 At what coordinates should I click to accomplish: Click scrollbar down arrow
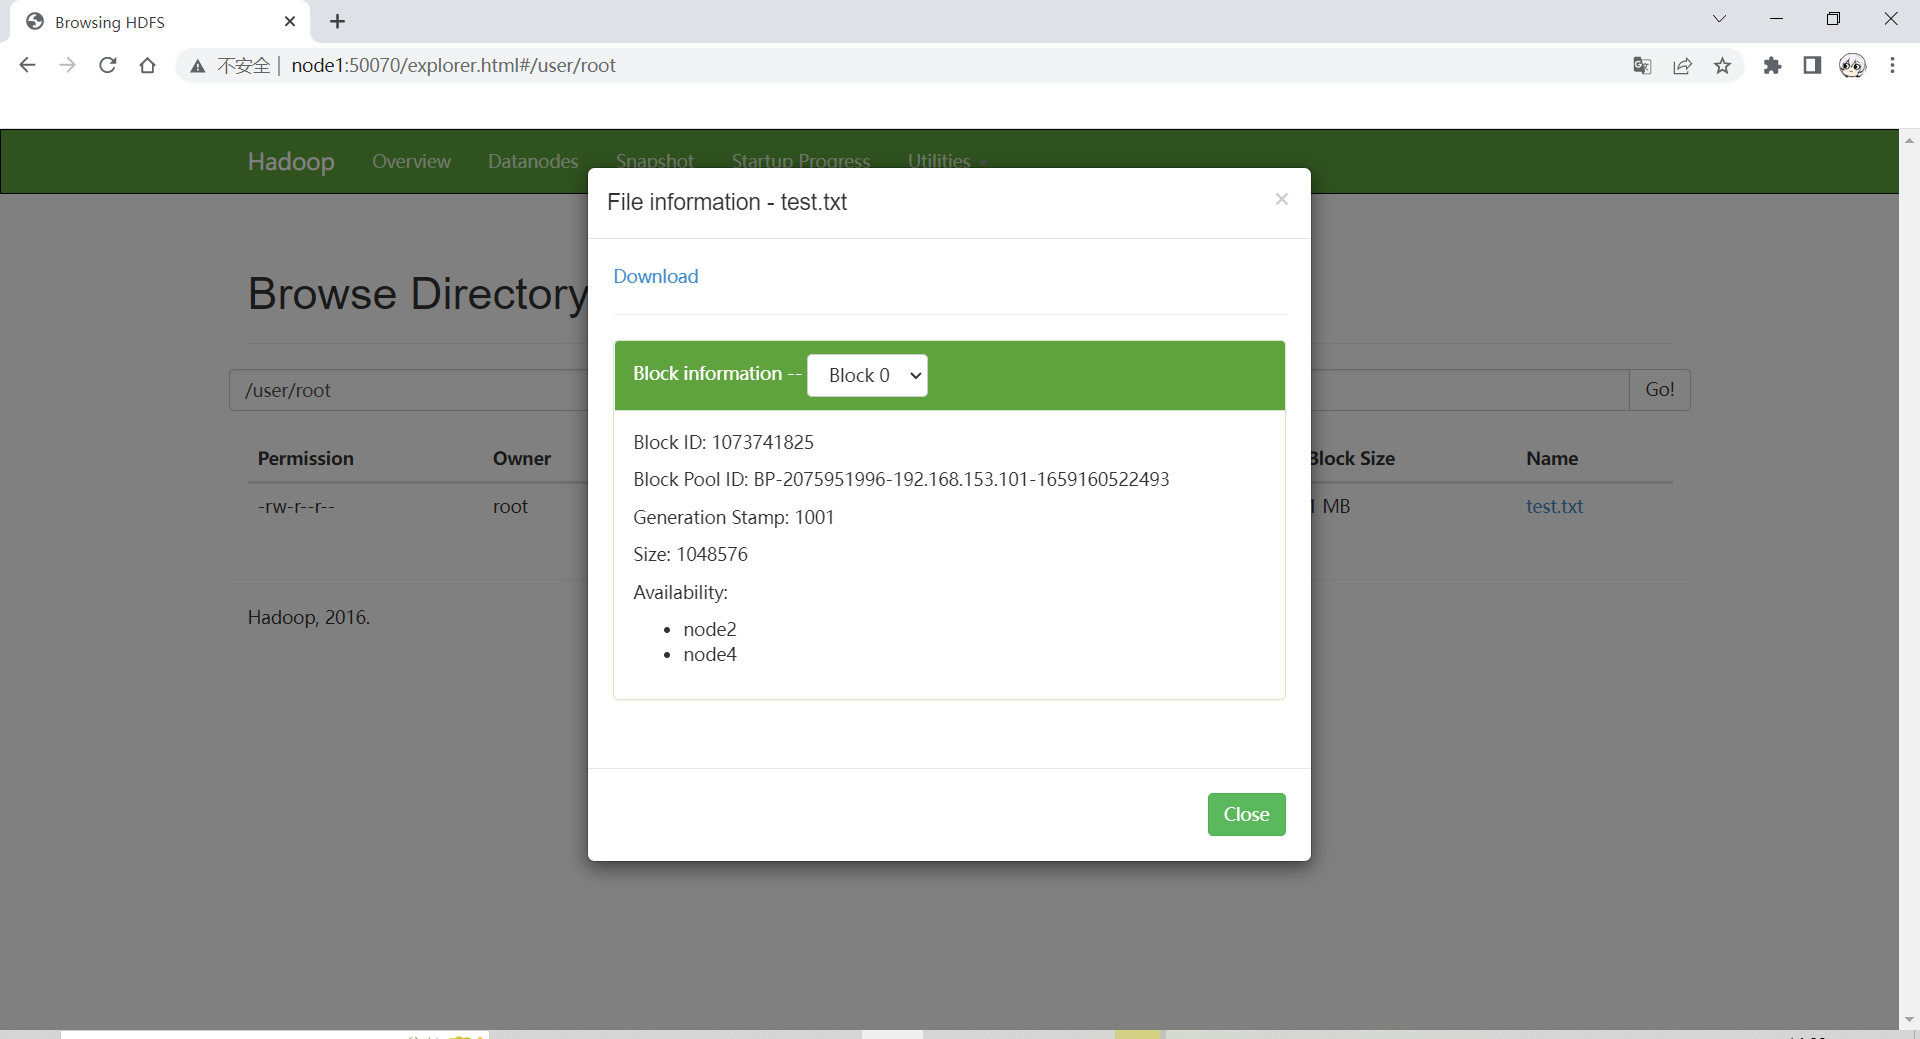click(x=1909, y=1020)
